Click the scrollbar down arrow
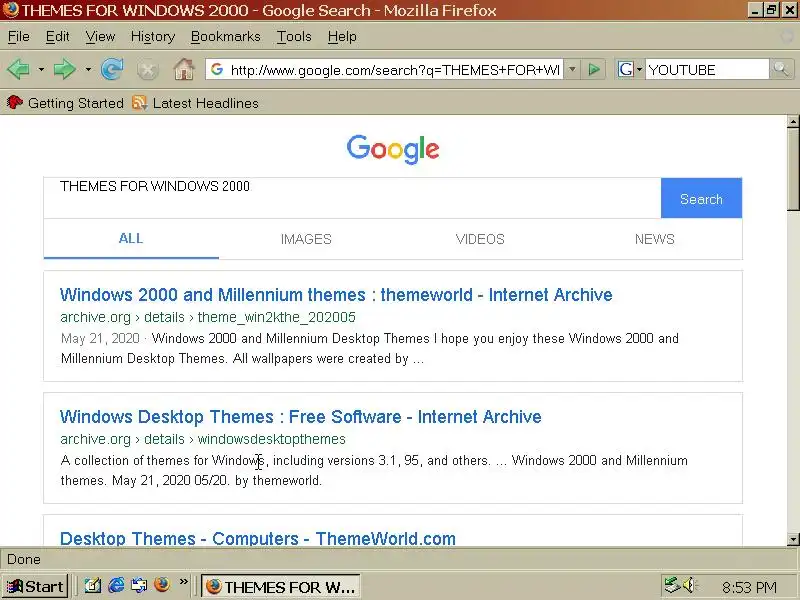This screenshot has width=800, height=600. click(x=793, y=539)
